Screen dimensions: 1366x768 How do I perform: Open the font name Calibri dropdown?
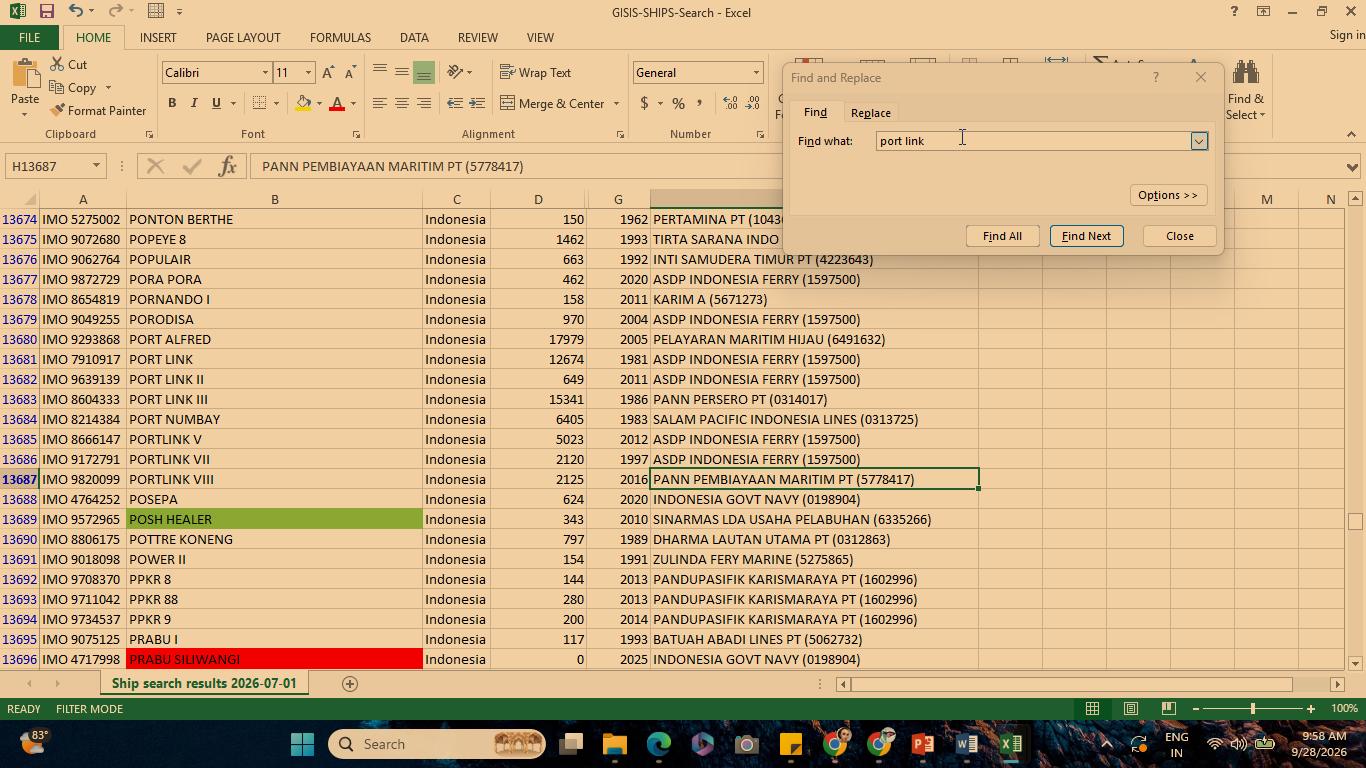pyautogui.click(x=265, y=72)
